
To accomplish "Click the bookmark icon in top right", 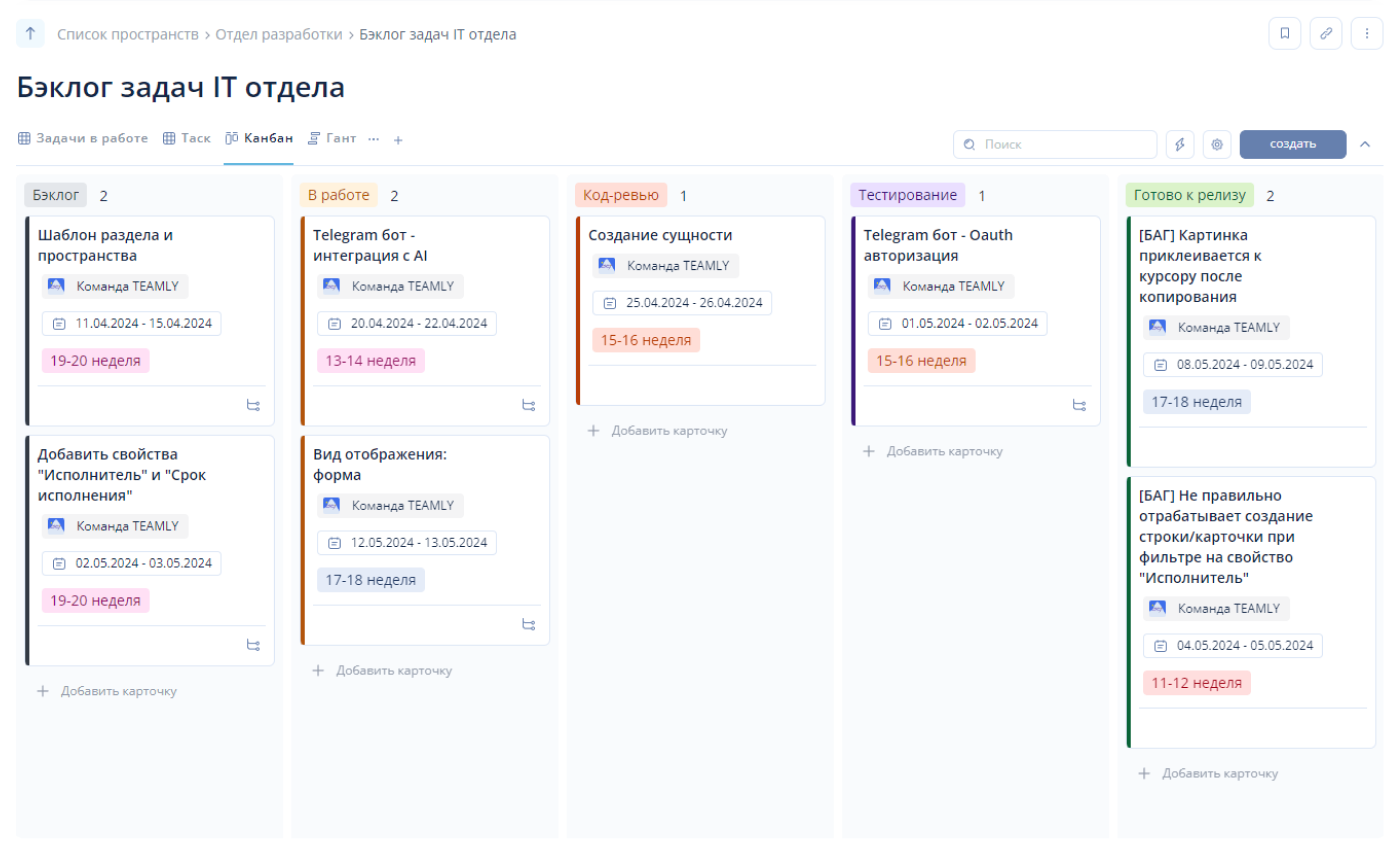I will pyautogui.click(x=1286, y=33).
